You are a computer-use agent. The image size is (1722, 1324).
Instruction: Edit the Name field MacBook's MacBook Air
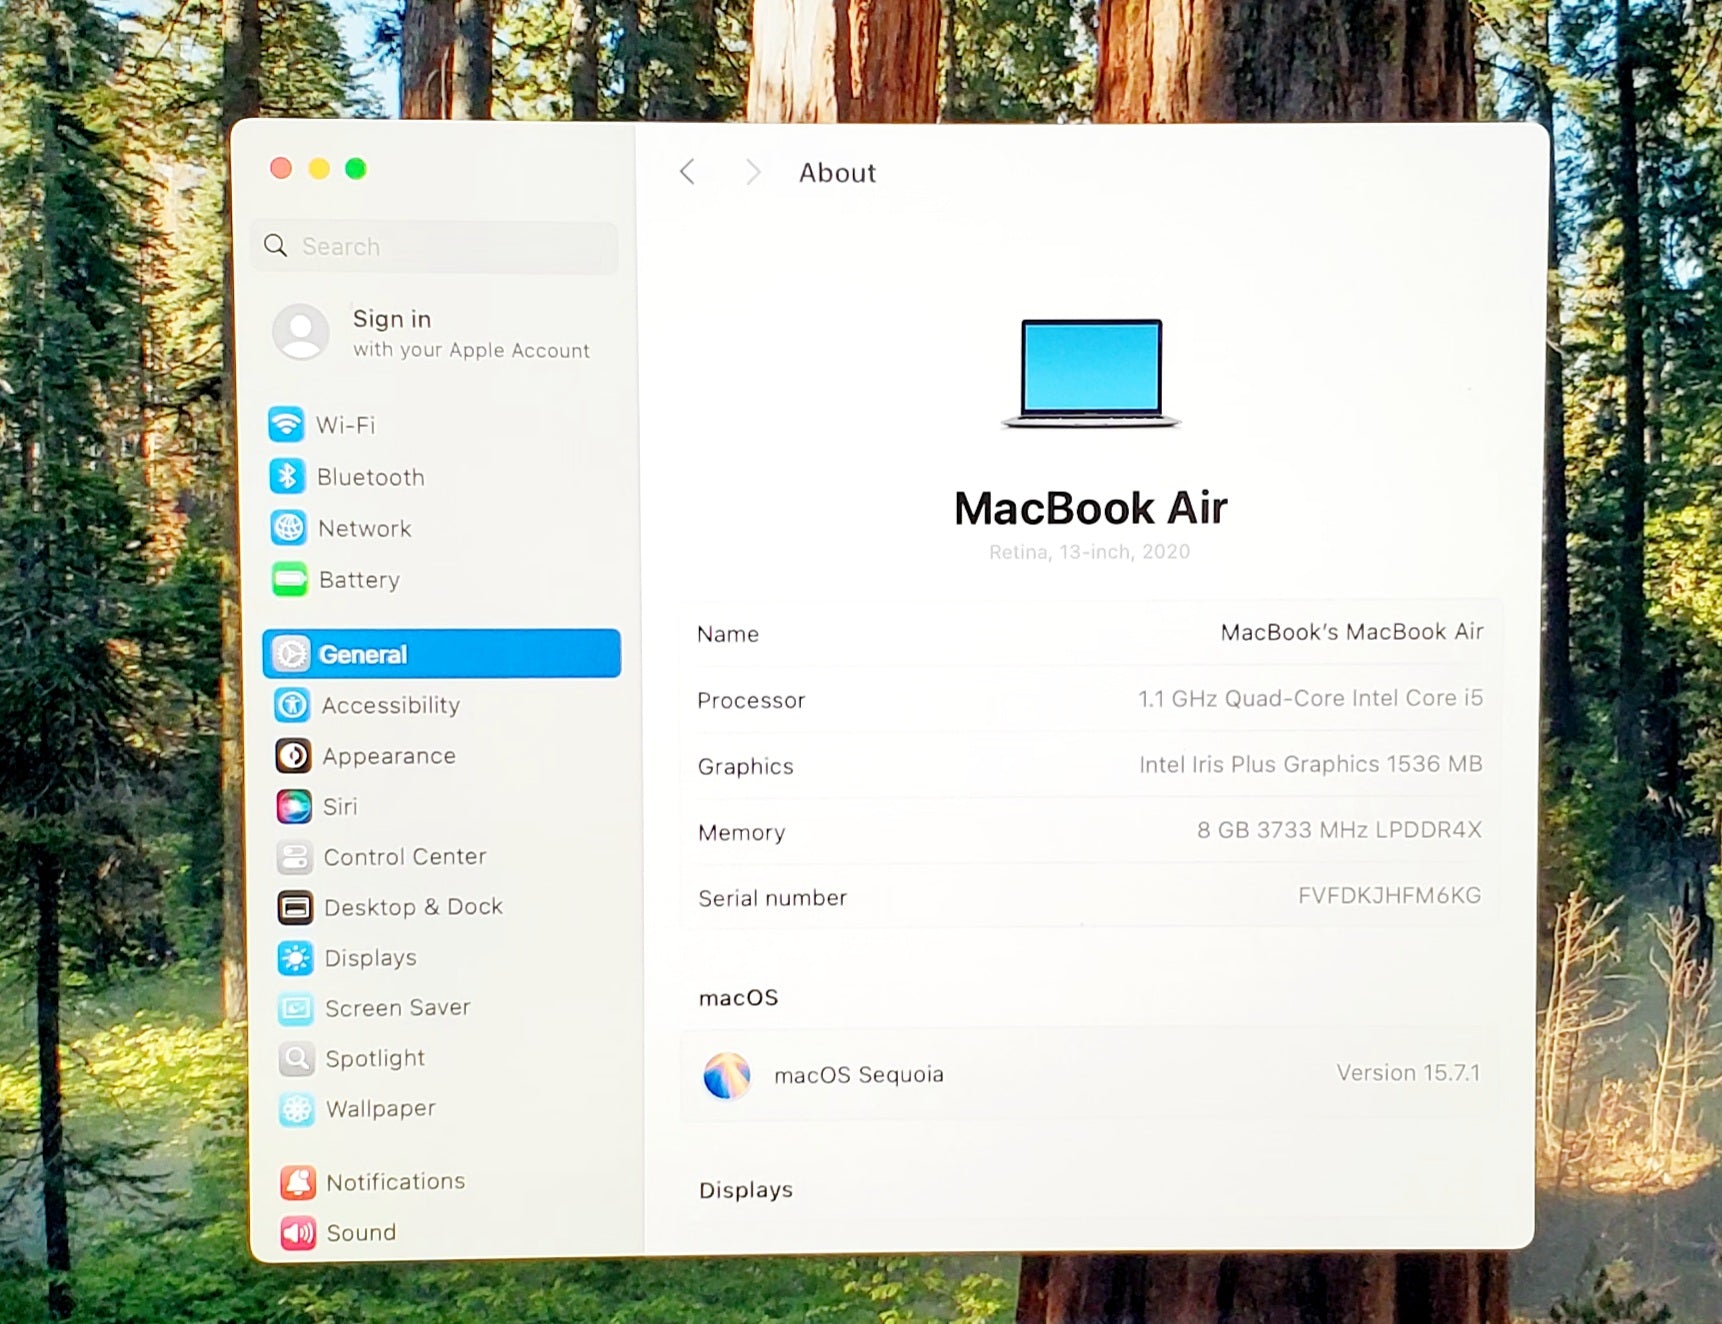click(x=1350, y=632)
